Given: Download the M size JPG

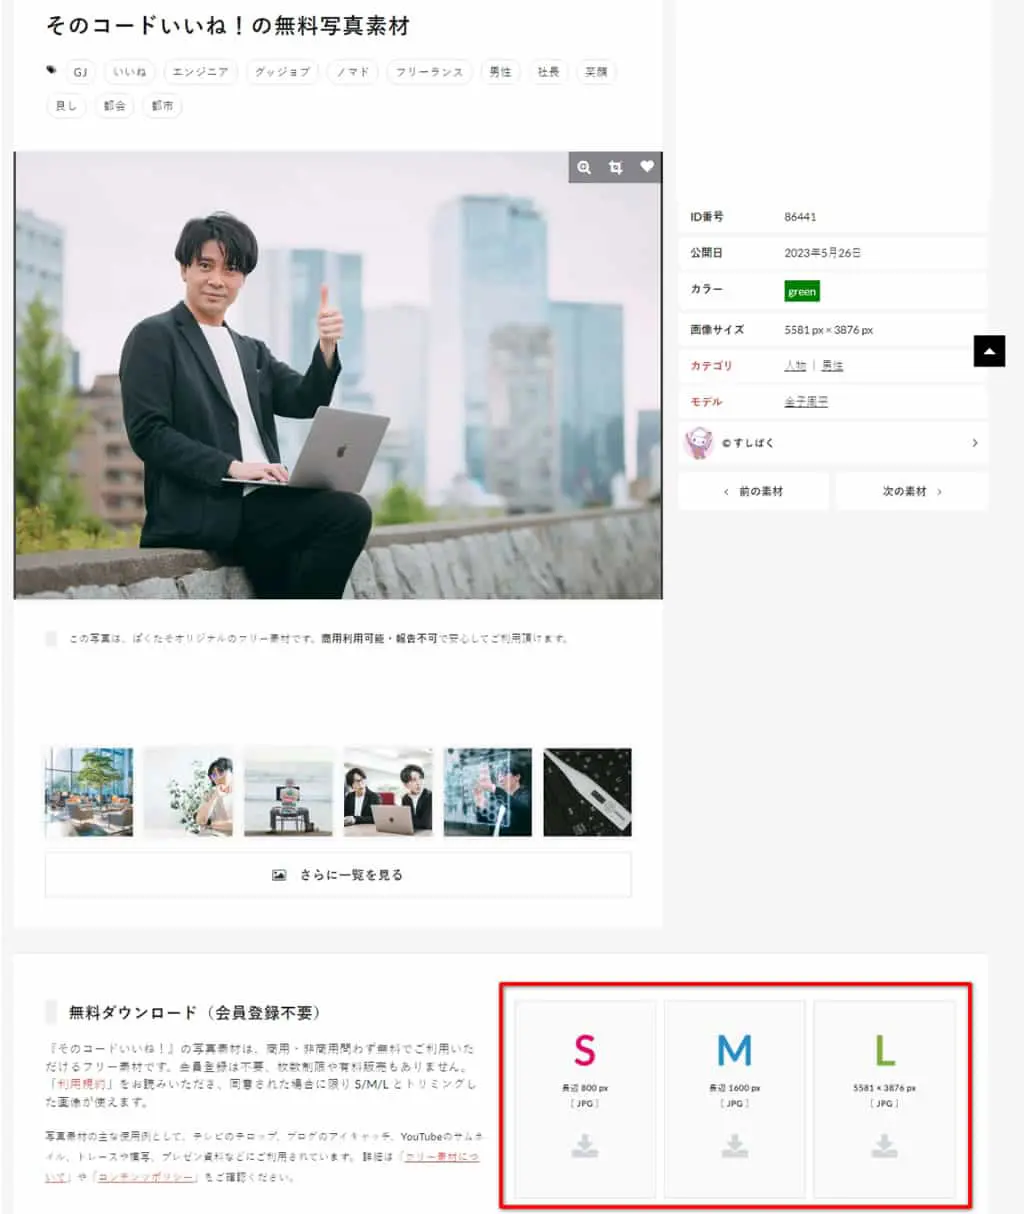Looking at the screenshot, I should [735, 1099].
